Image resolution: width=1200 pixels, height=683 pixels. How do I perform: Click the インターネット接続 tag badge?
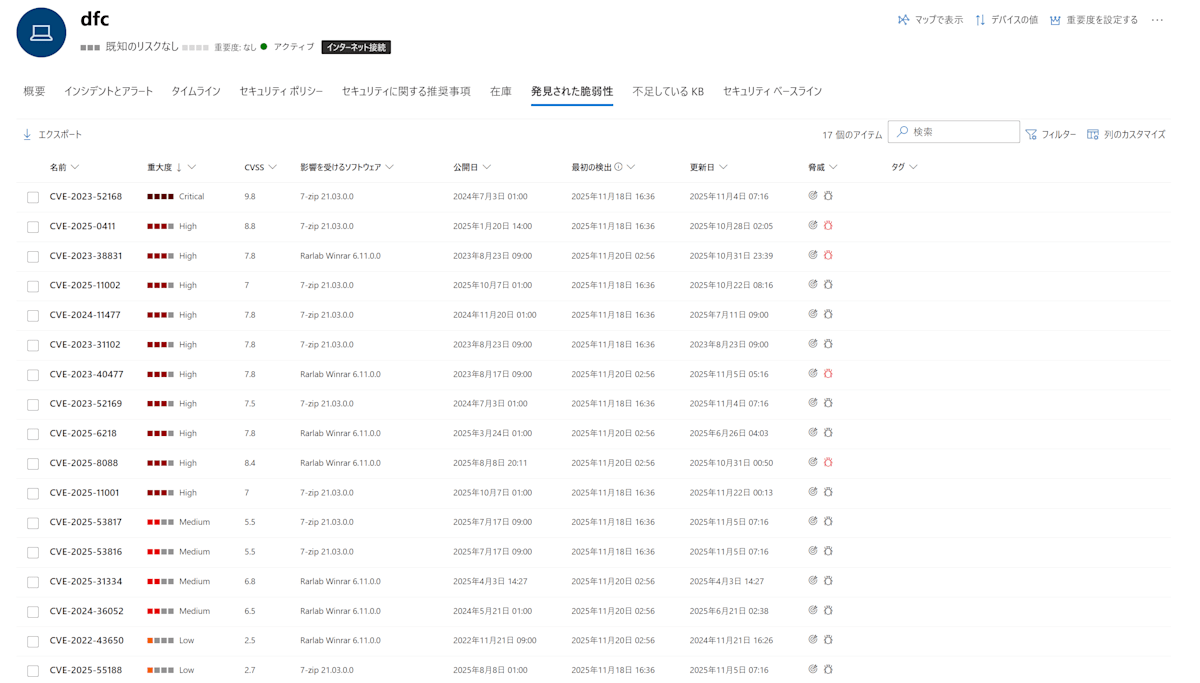(x=356, y=47)
